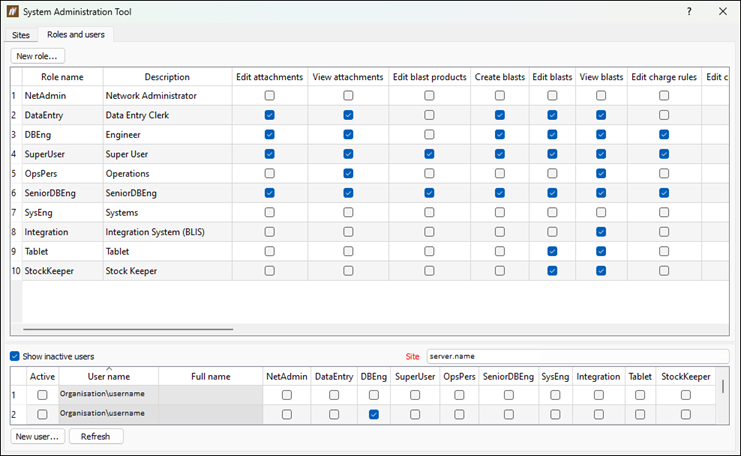Click the New role button
Image resolution: width=741 pixels, height=456 pixels.
pyautogui.click(x=37, y=56)
